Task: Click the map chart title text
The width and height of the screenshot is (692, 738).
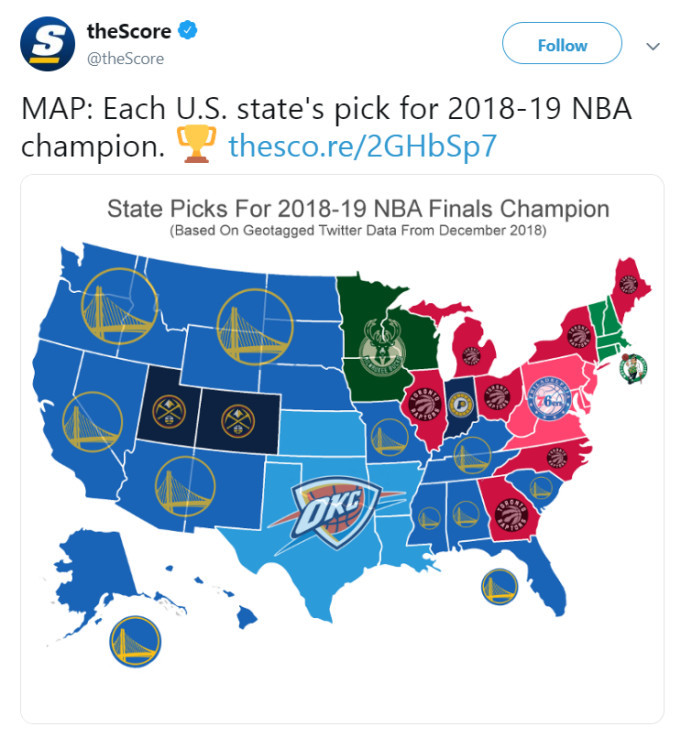Action: [358, 209]
